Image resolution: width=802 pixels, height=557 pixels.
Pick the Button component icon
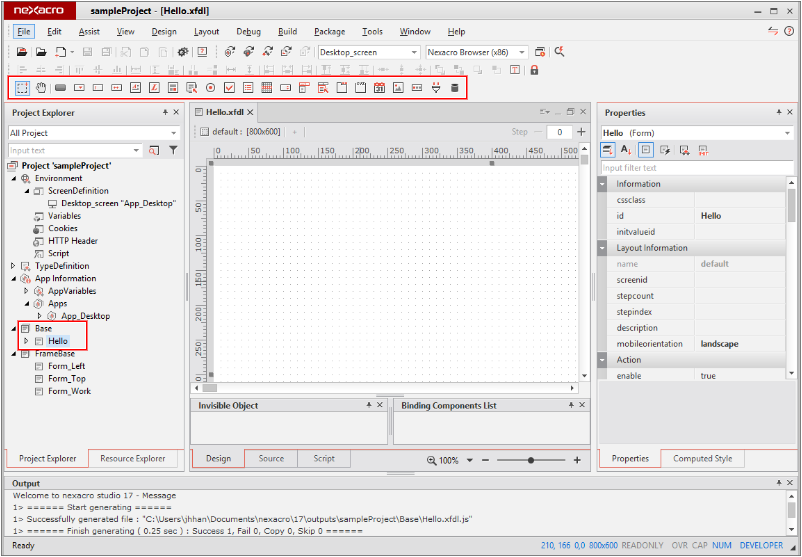click(60, 88)
